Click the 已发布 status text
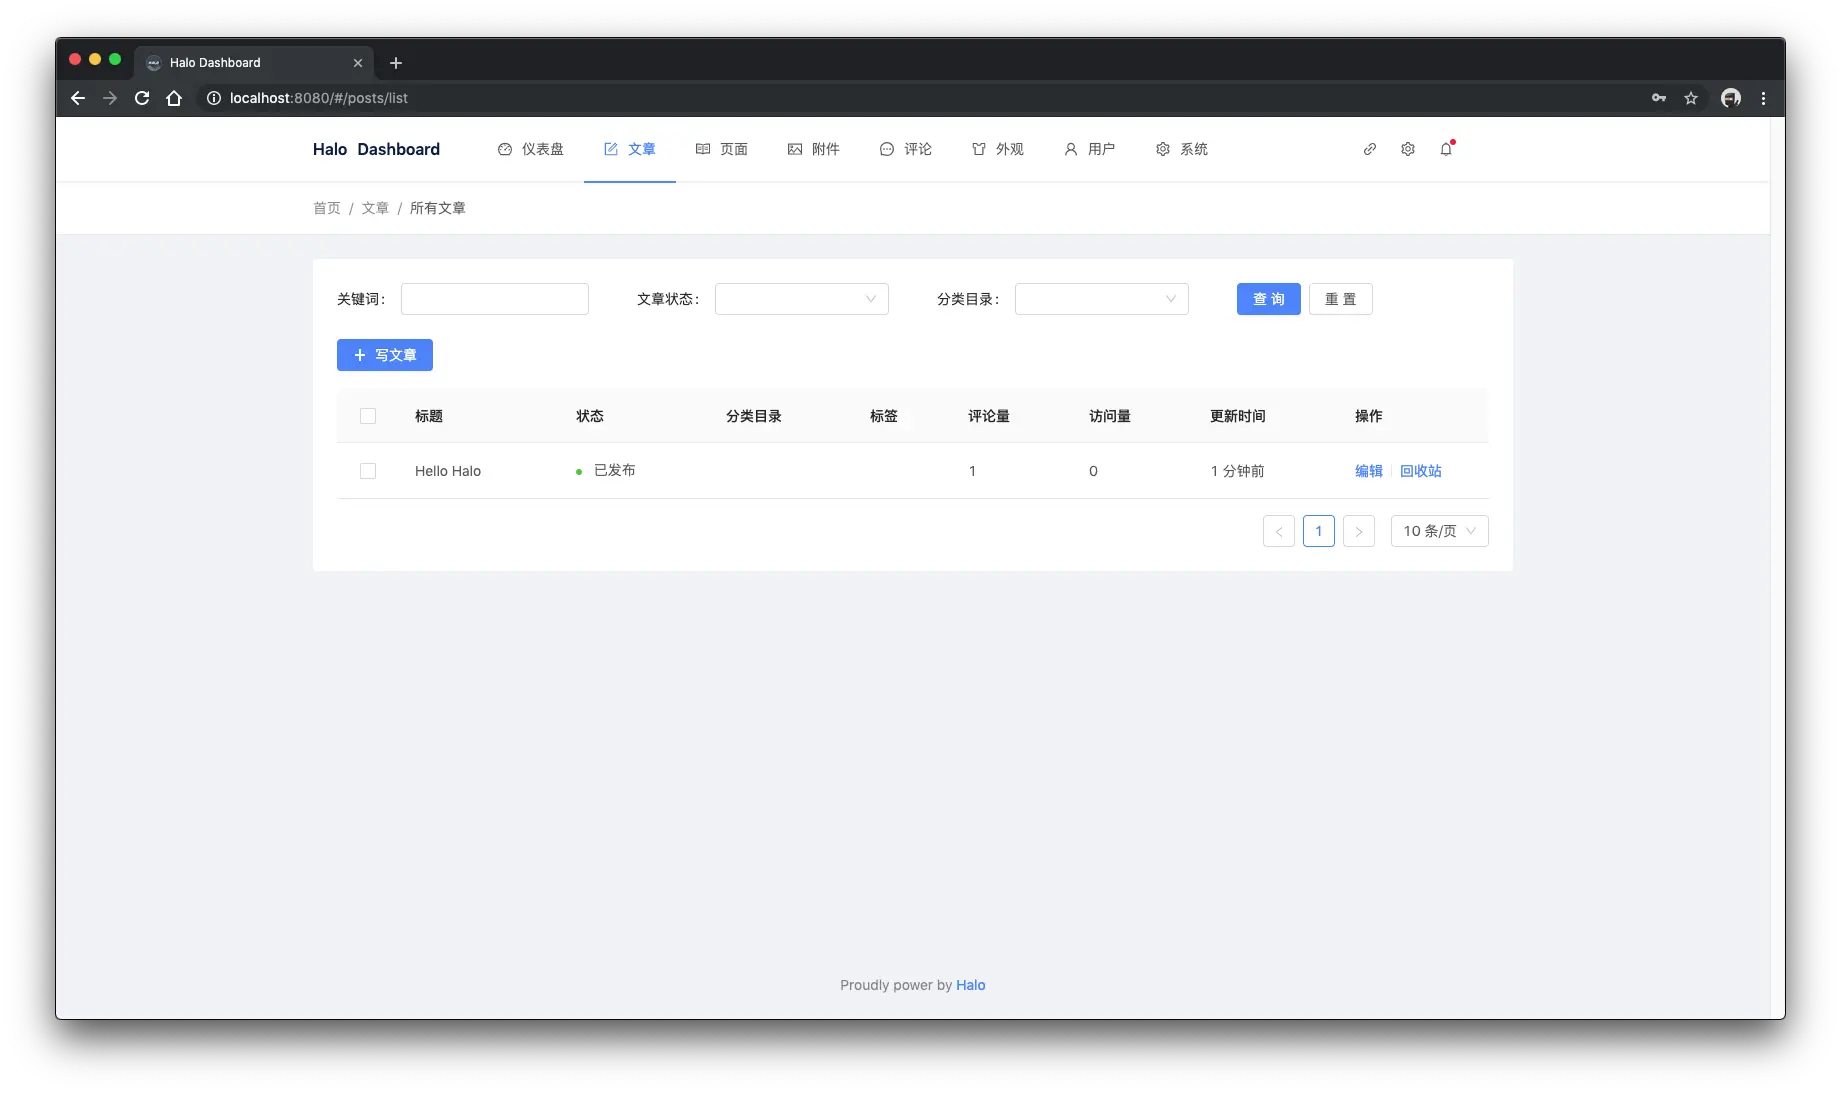 [x=615, y=470]
